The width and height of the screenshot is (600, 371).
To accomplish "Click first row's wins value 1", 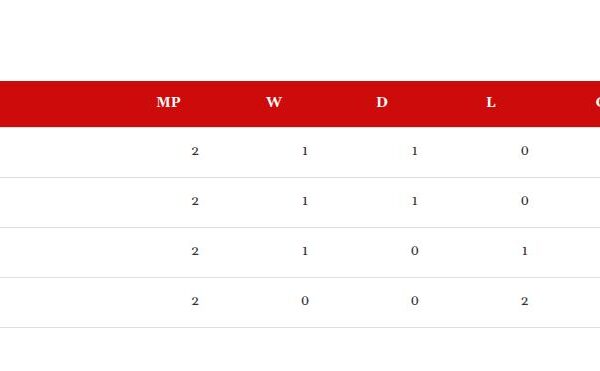I will [x=305, y=151].
